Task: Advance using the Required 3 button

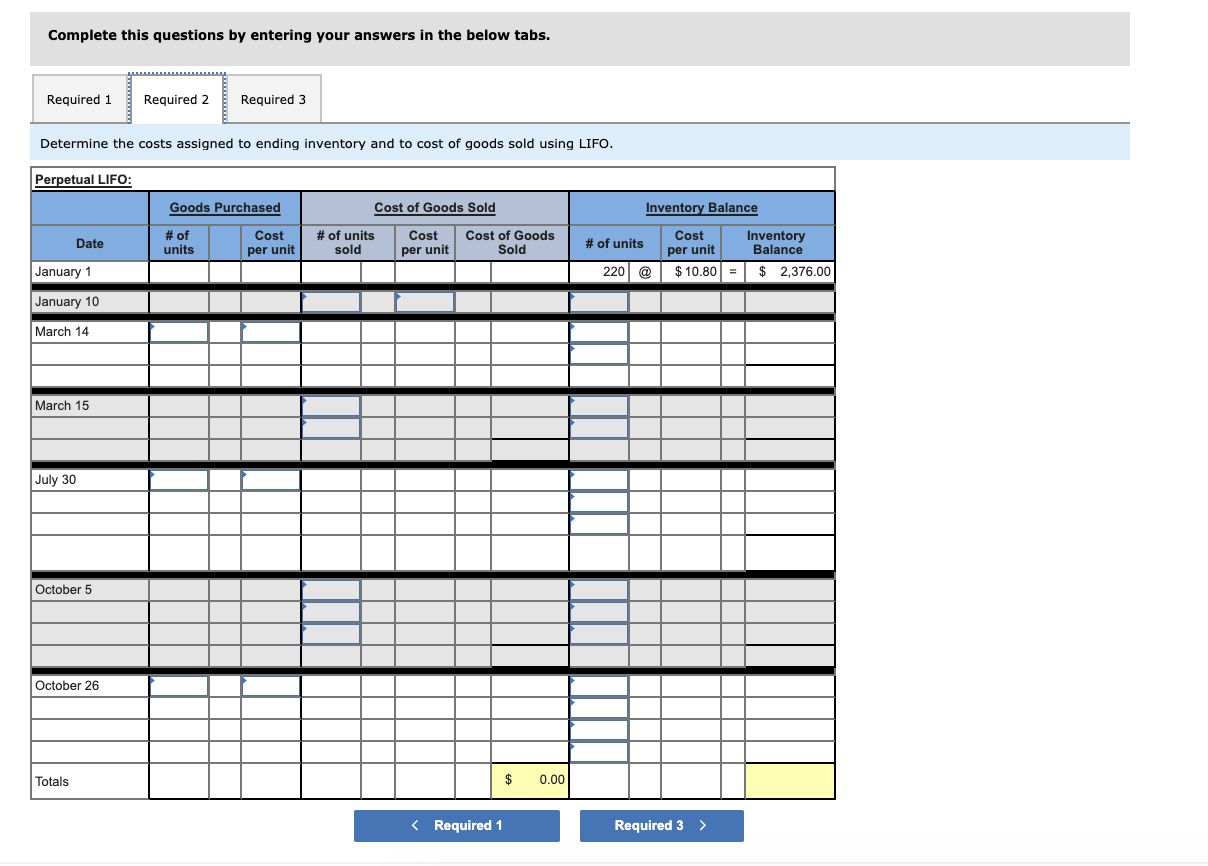Action: coord(662,825)
